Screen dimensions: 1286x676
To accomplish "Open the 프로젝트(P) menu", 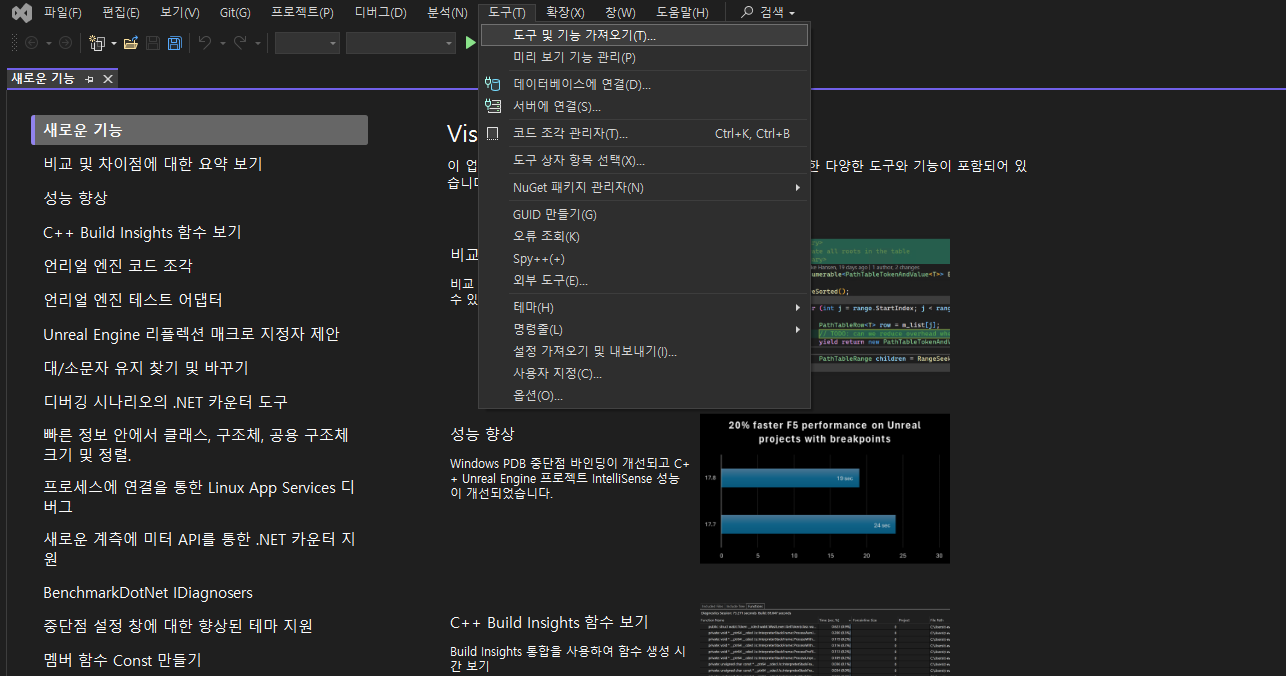I will click(302, 12).
